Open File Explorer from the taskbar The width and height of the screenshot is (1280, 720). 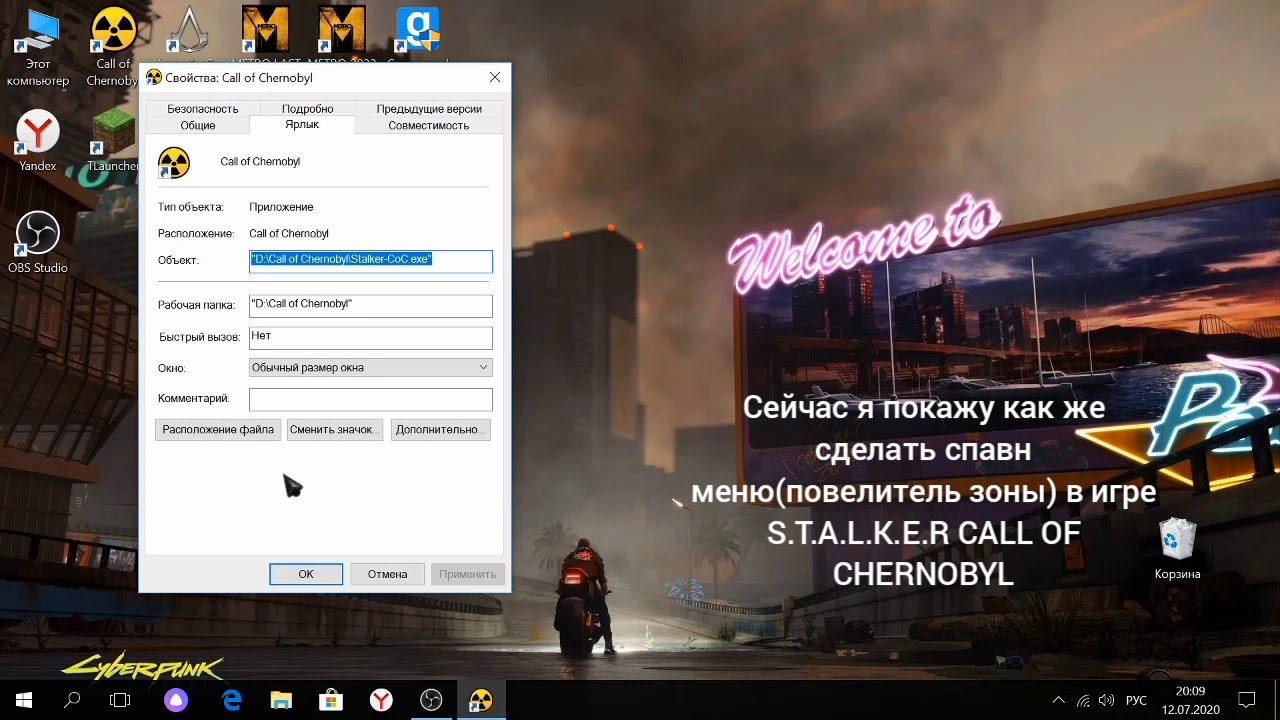click(x=281, y=700)
